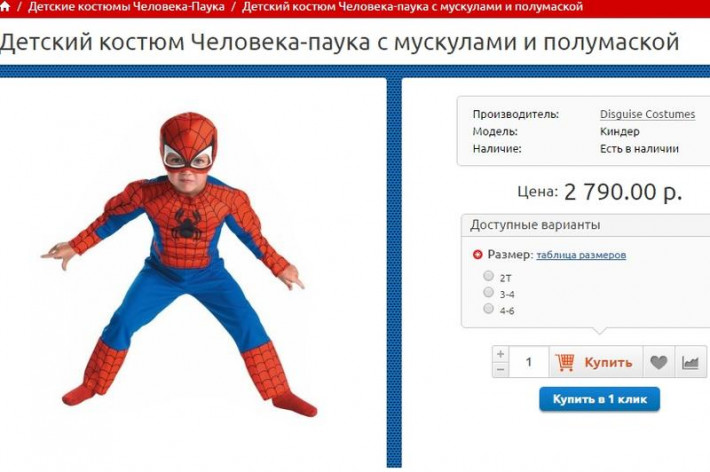Click the red required marker beside Размер
Screen dimensions: 710x472
pyautogui.click(x=477, y=255)
